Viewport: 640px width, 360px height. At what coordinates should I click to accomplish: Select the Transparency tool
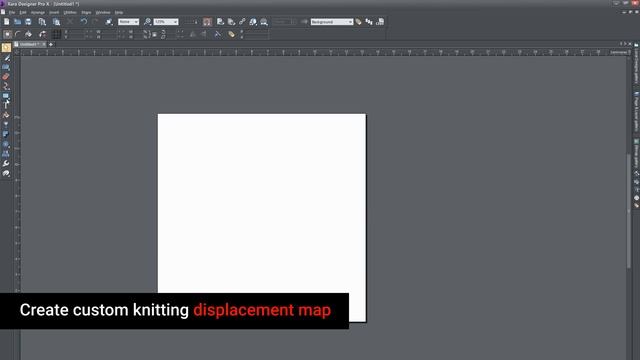pyautogui.click(x=6, y=125)
